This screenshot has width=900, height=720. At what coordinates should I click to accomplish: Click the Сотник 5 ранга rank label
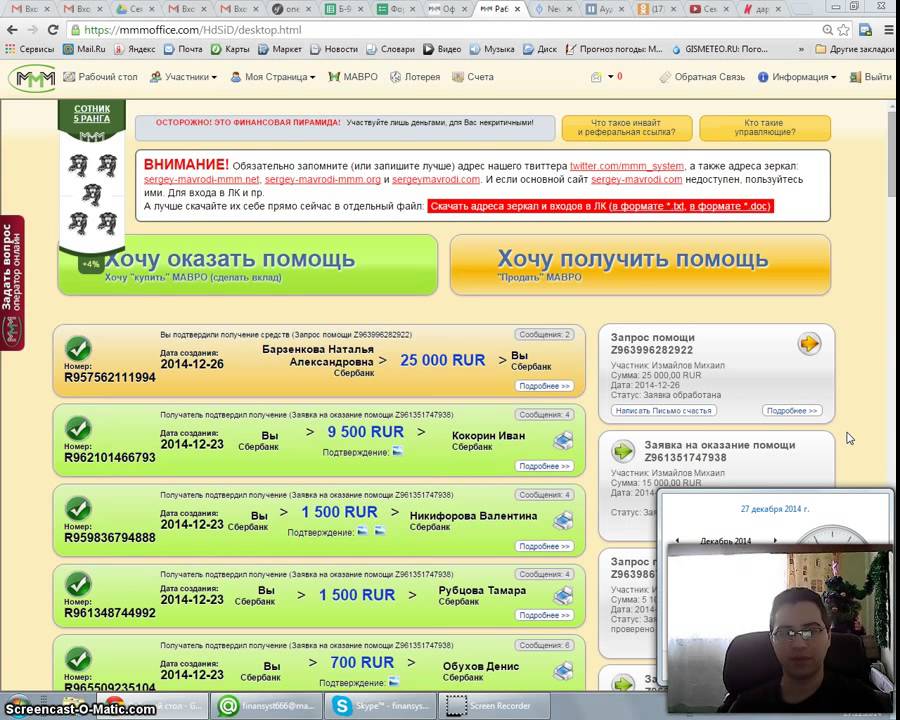pyautogui.click(x=92, y=113)
